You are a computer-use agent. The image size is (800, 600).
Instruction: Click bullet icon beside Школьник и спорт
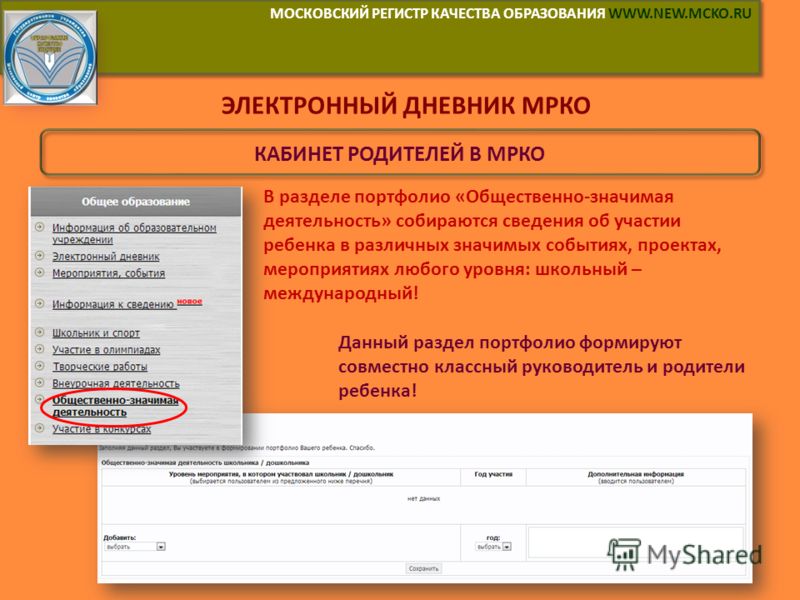coord(39,332)
